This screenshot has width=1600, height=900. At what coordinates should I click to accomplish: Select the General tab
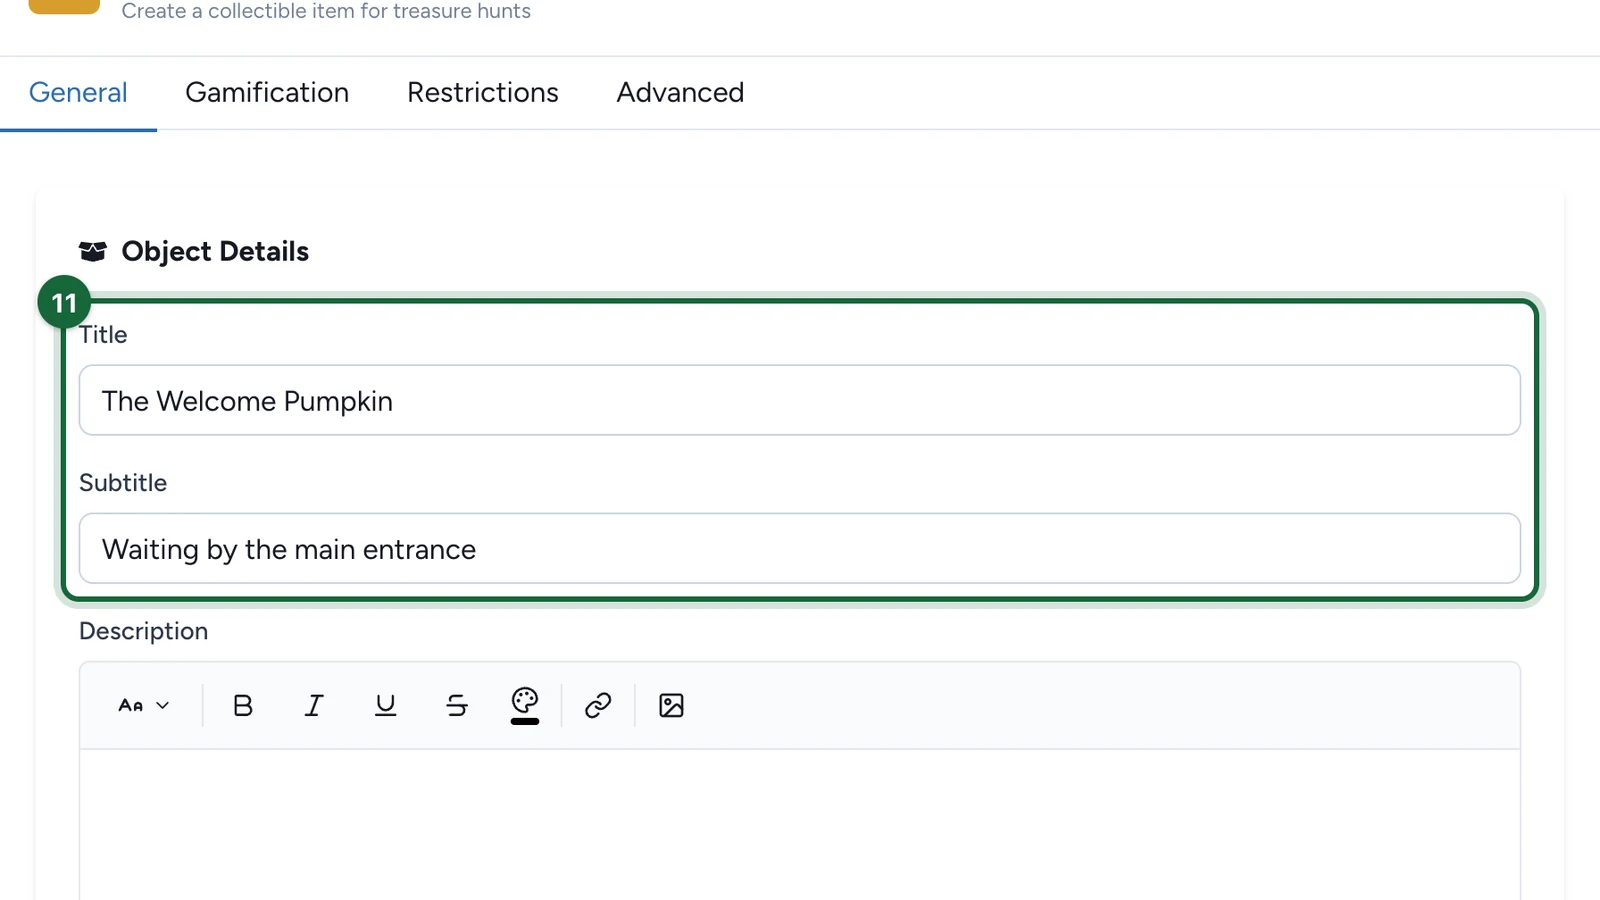(78, 92)
